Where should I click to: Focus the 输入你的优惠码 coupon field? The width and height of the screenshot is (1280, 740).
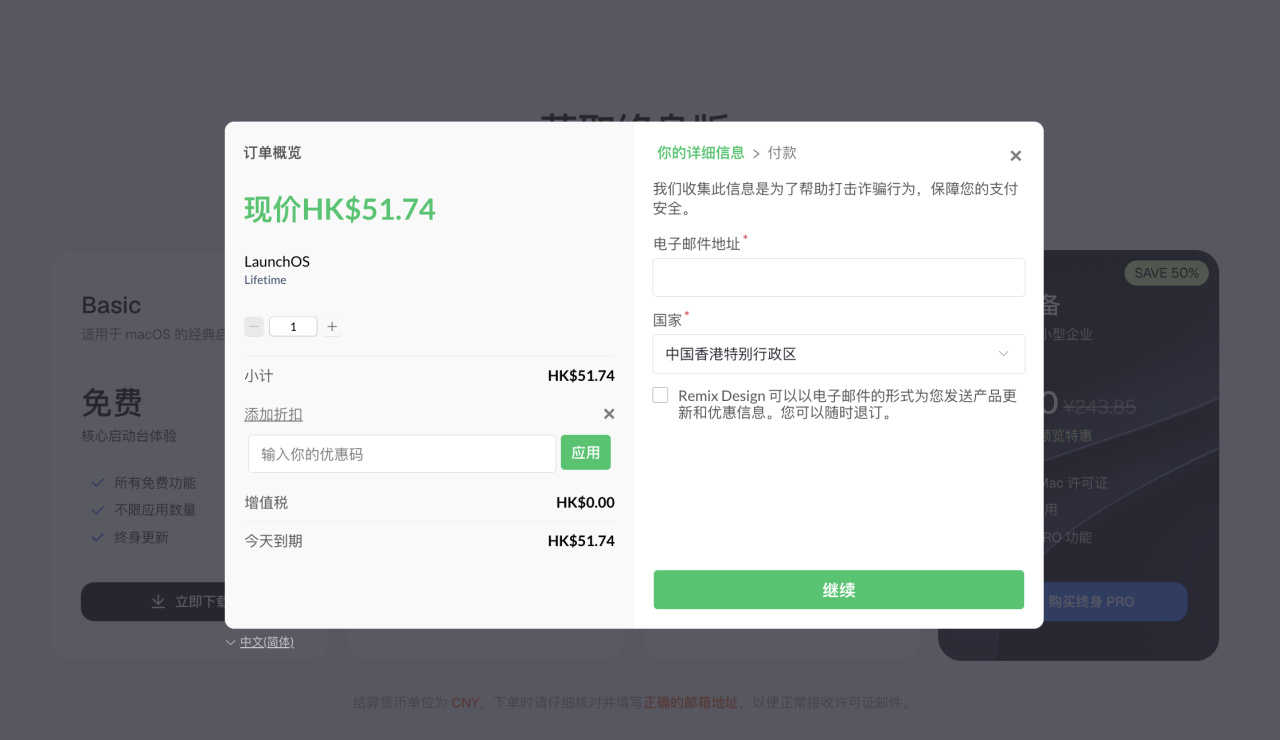point(402,454)
